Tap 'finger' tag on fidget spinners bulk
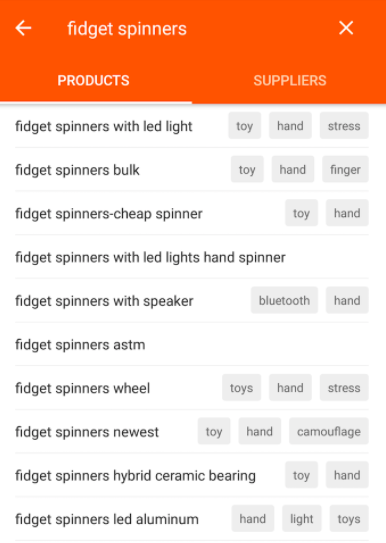386x543 pixels. pyautogui.click(x=345, y=169)
